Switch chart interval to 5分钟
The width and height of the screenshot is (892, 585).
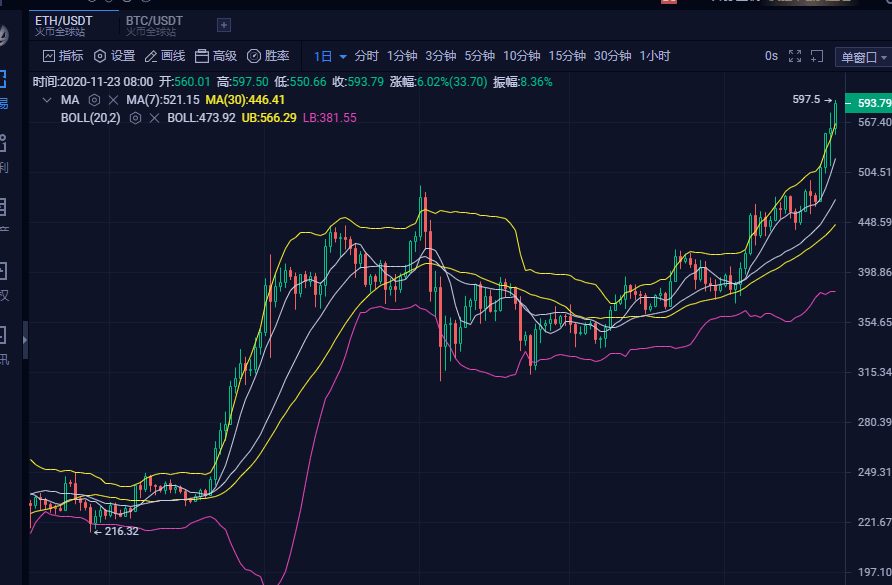pyautogui.click(x=480, y=56)
